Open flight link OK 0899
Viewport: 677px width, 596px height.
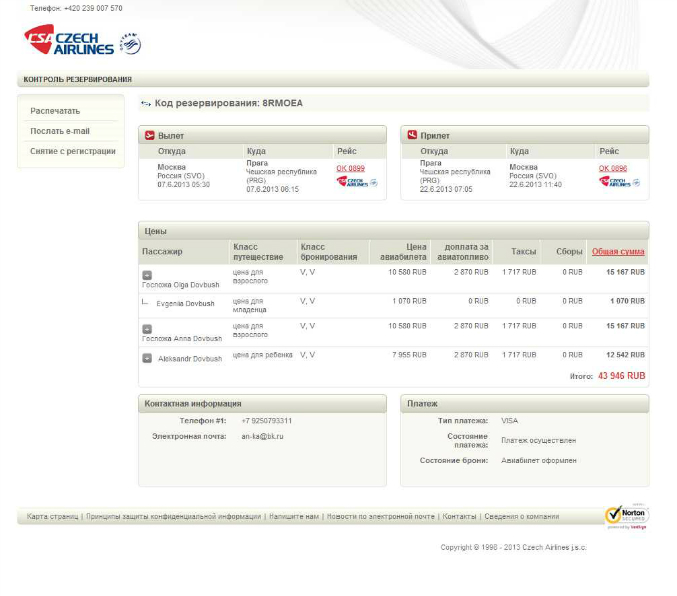[x=350, y=169]
